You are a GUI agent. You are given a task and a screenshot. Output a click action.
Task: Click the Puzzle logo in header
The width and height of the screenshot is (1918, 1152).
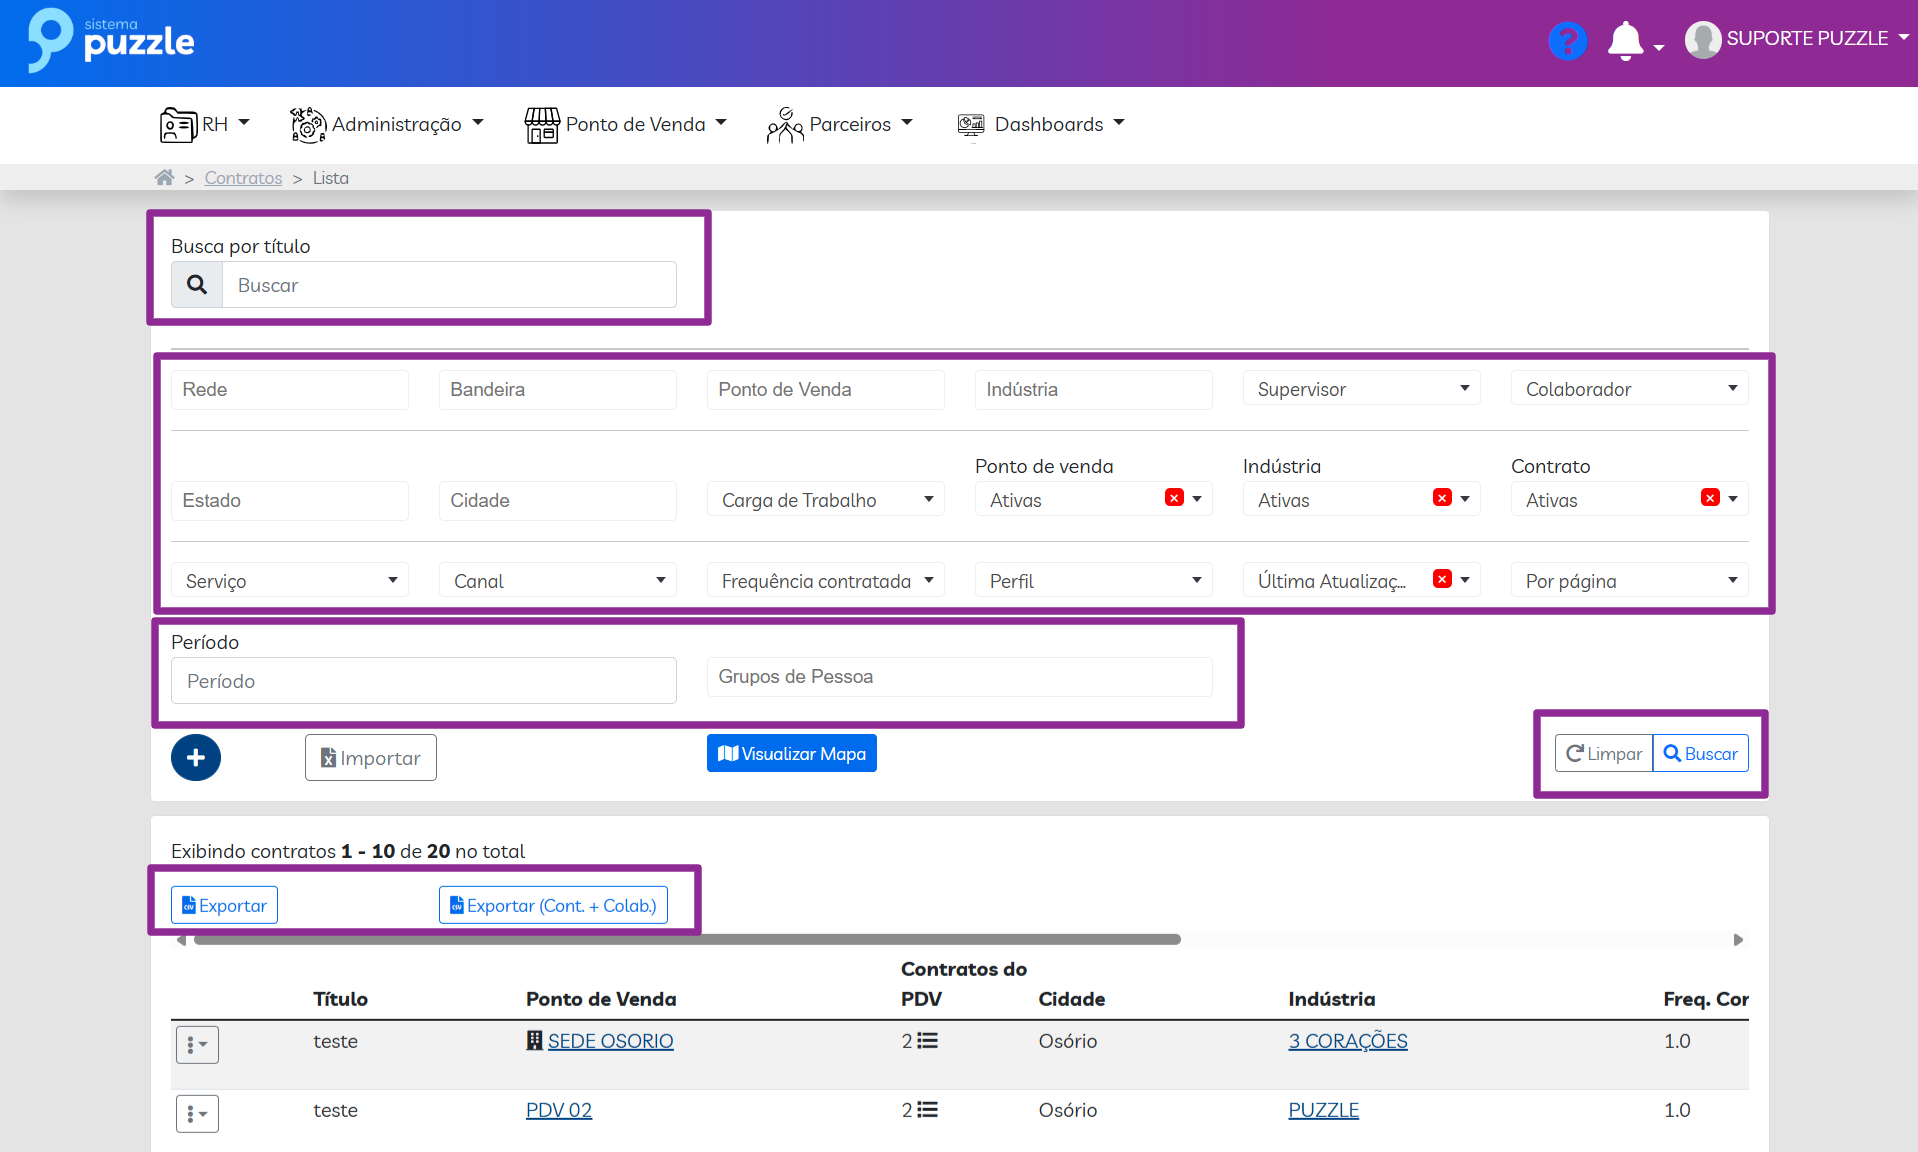111,41
